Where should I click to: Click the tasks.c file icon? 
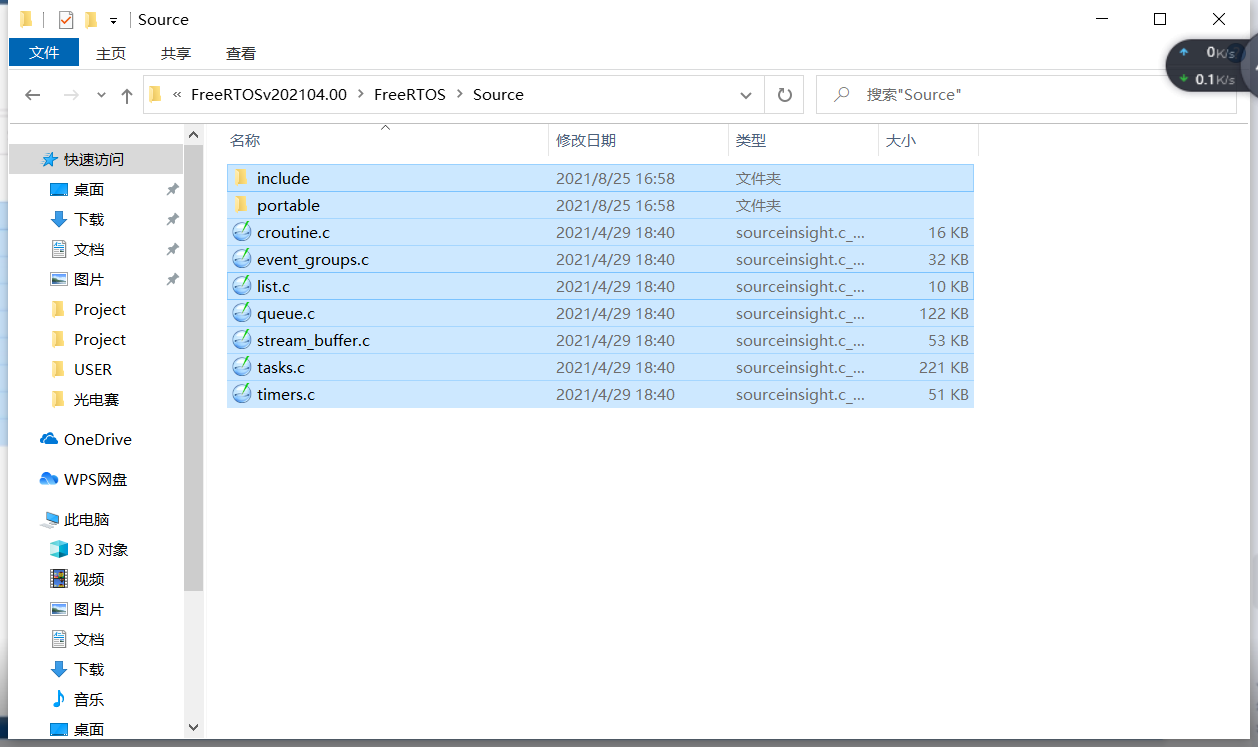(x=242, y=367)
